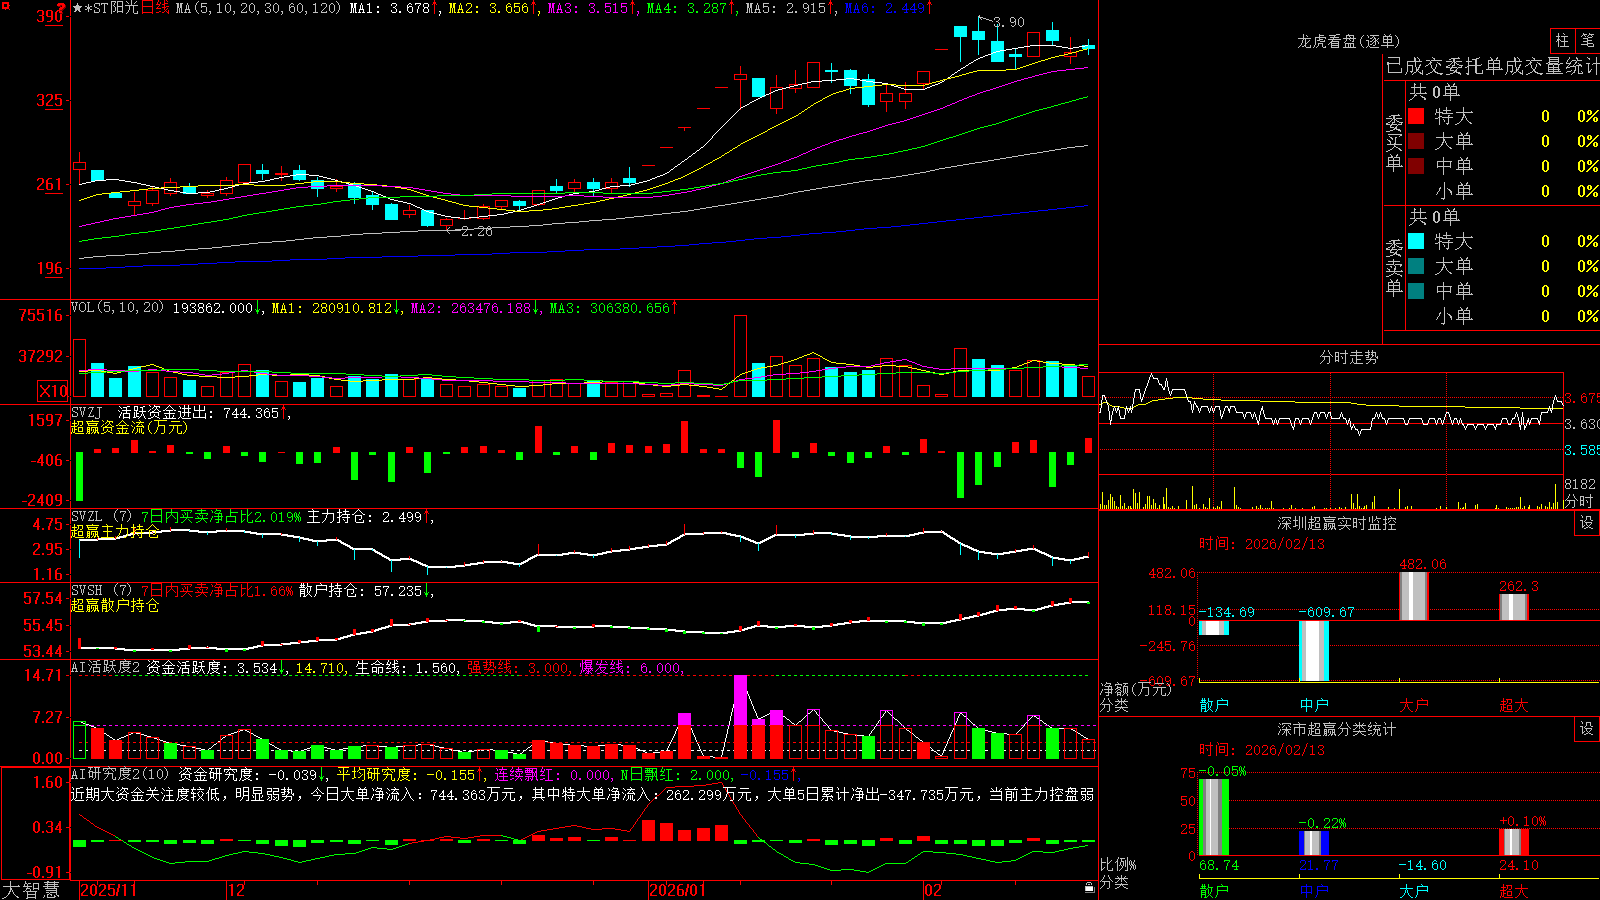Click the VOL(5,10,20) indicator label

coord(117,308)
